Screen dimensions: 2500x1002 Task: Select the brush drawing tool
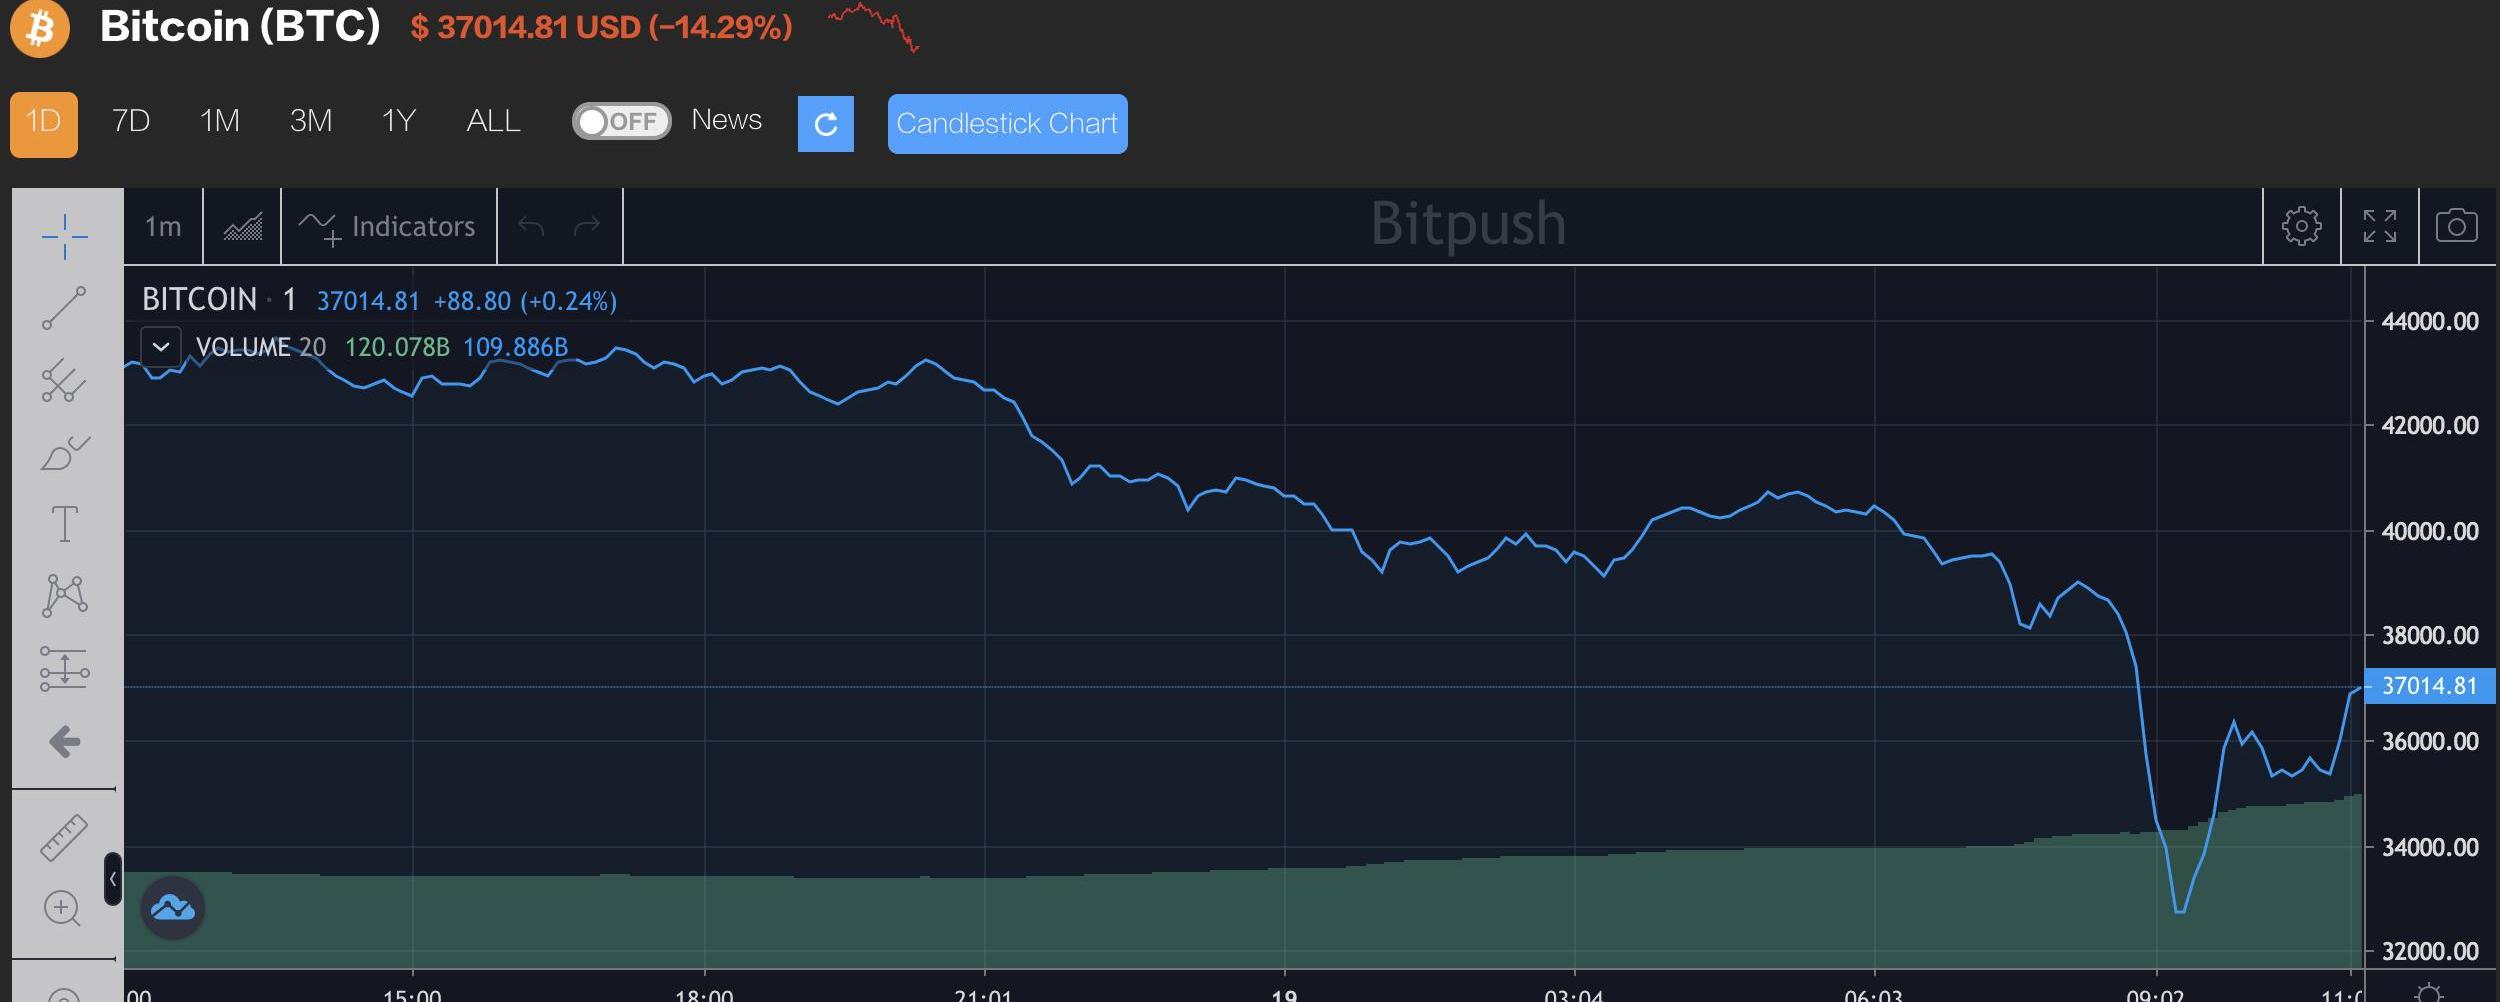click(x=65, y=453)
